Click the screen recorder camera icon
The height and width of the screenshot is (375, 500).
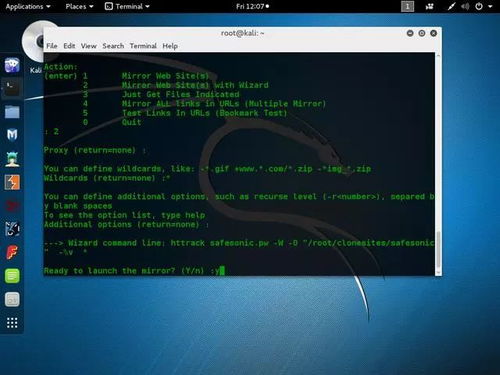point(429,6)
